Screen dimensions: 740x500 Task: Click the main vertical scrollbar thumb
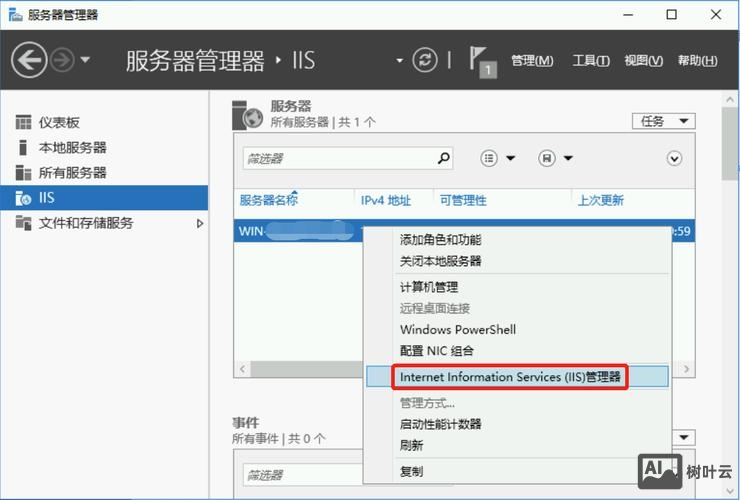pyautogui.click(x=730, y=144)
